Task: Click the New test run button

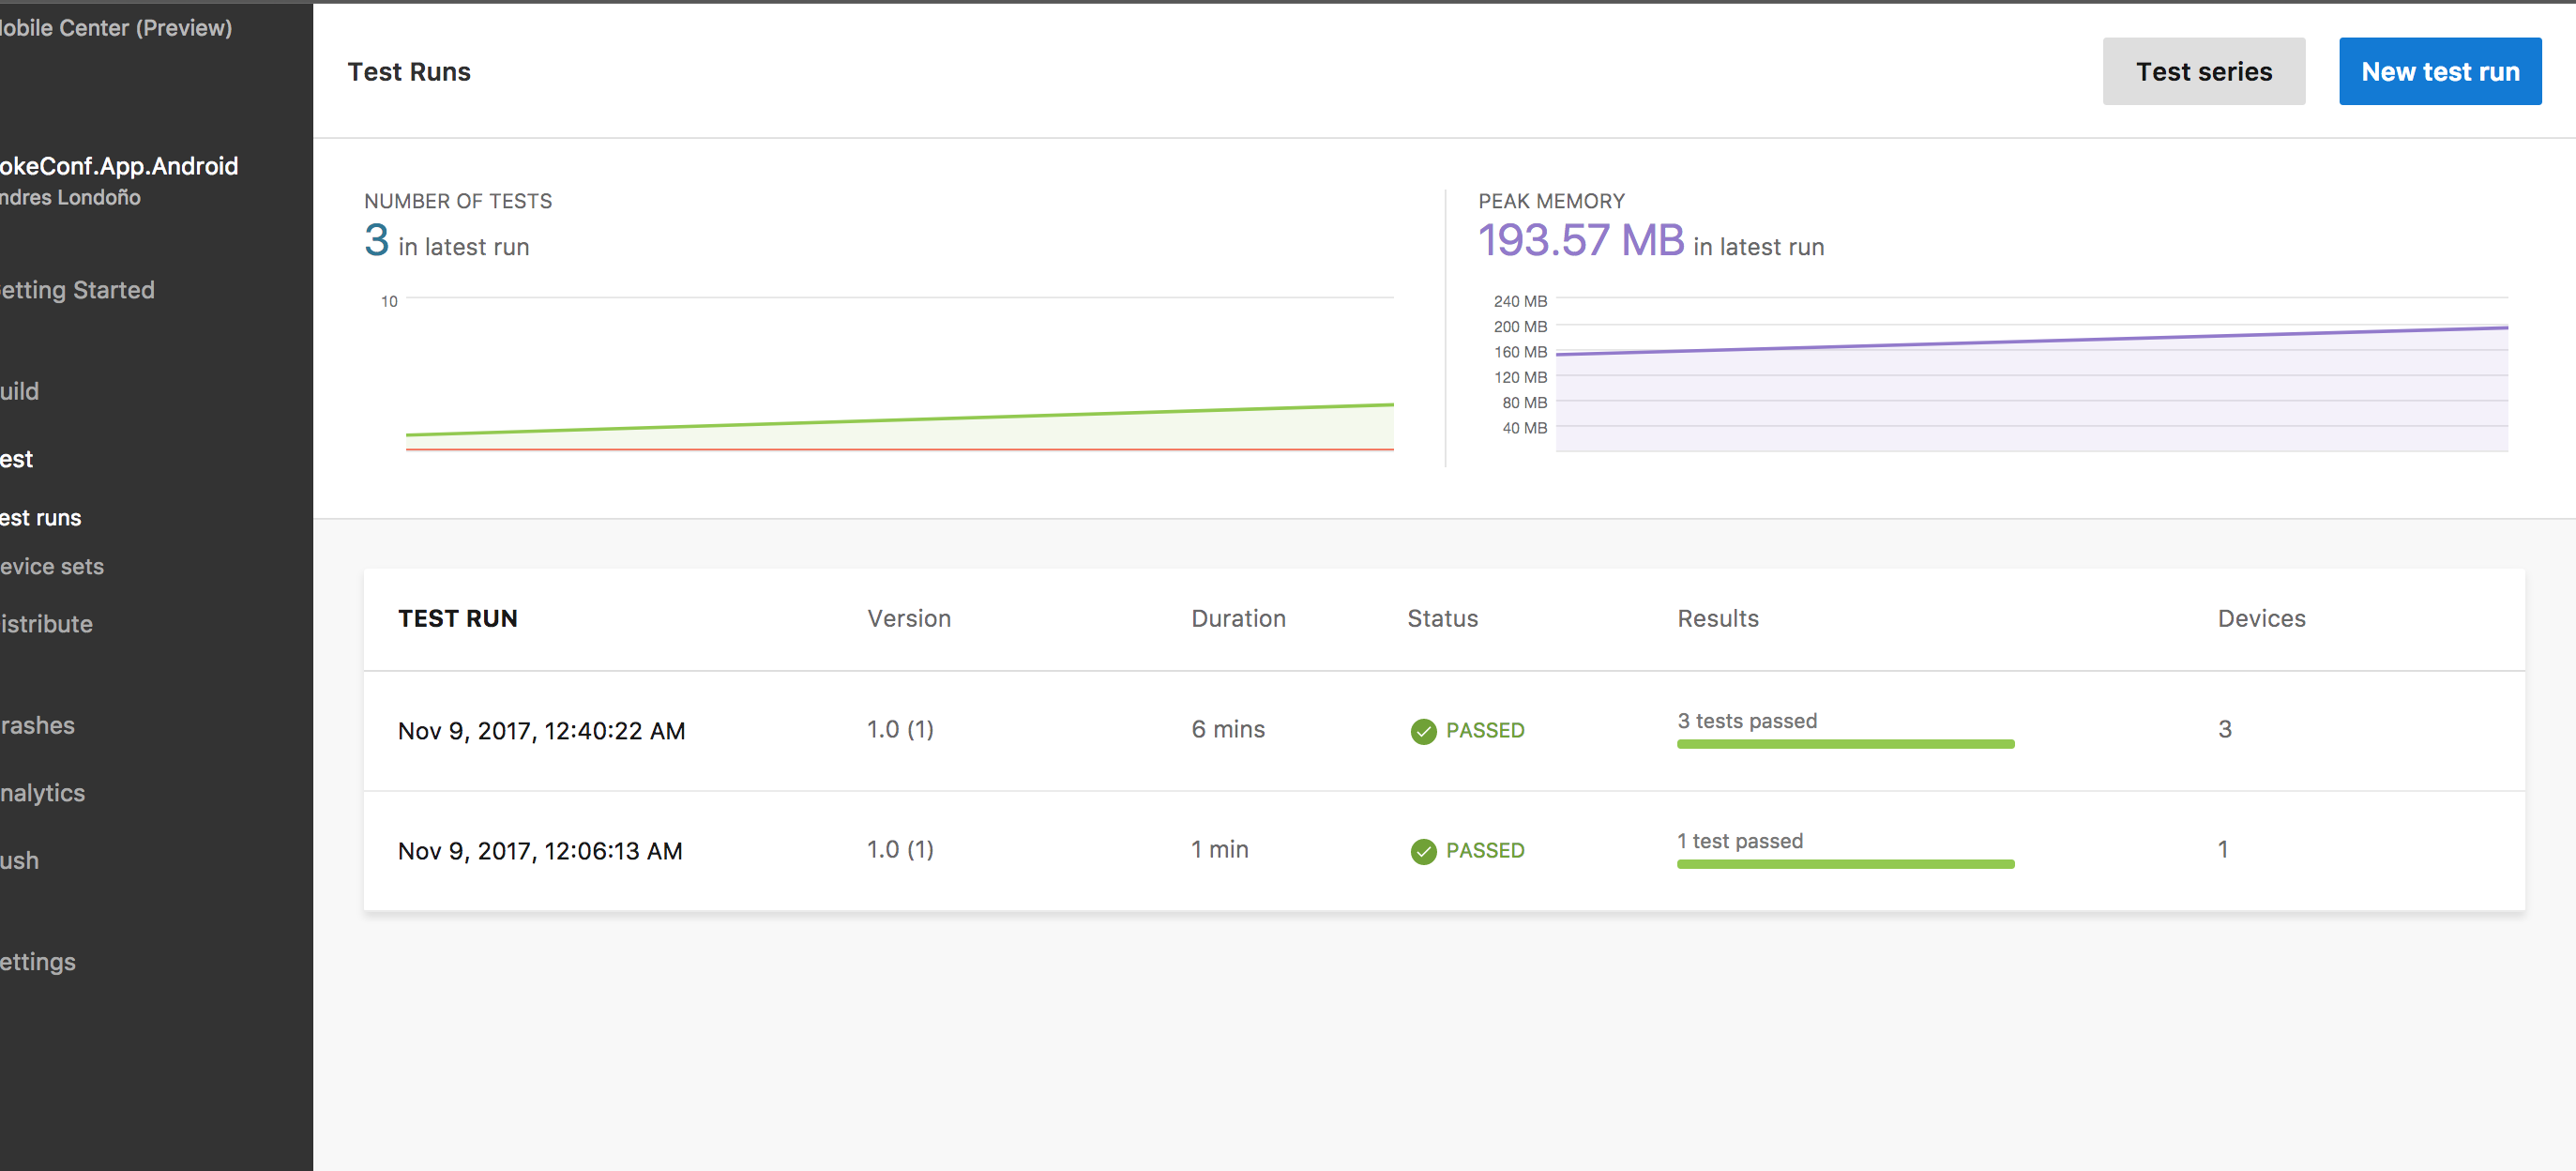Action: 2439,71
